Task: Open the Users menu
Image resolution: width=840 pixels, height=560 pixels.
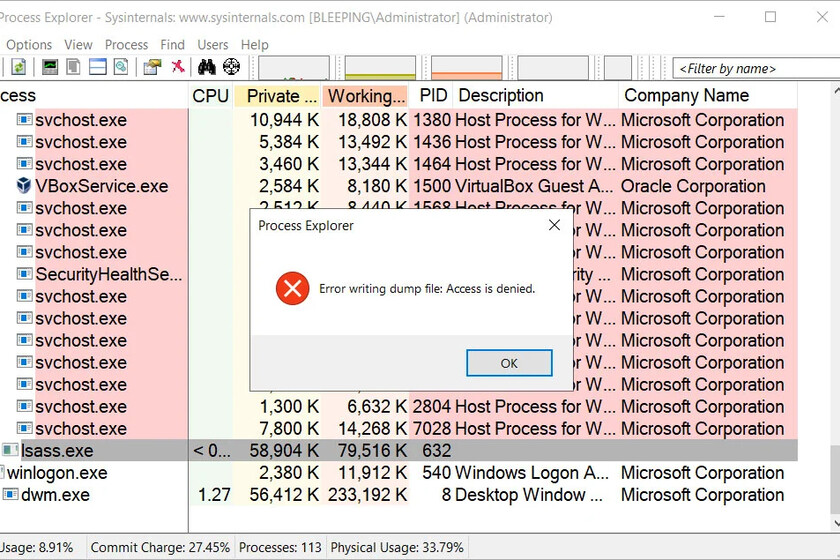Action: pos(213,44)
